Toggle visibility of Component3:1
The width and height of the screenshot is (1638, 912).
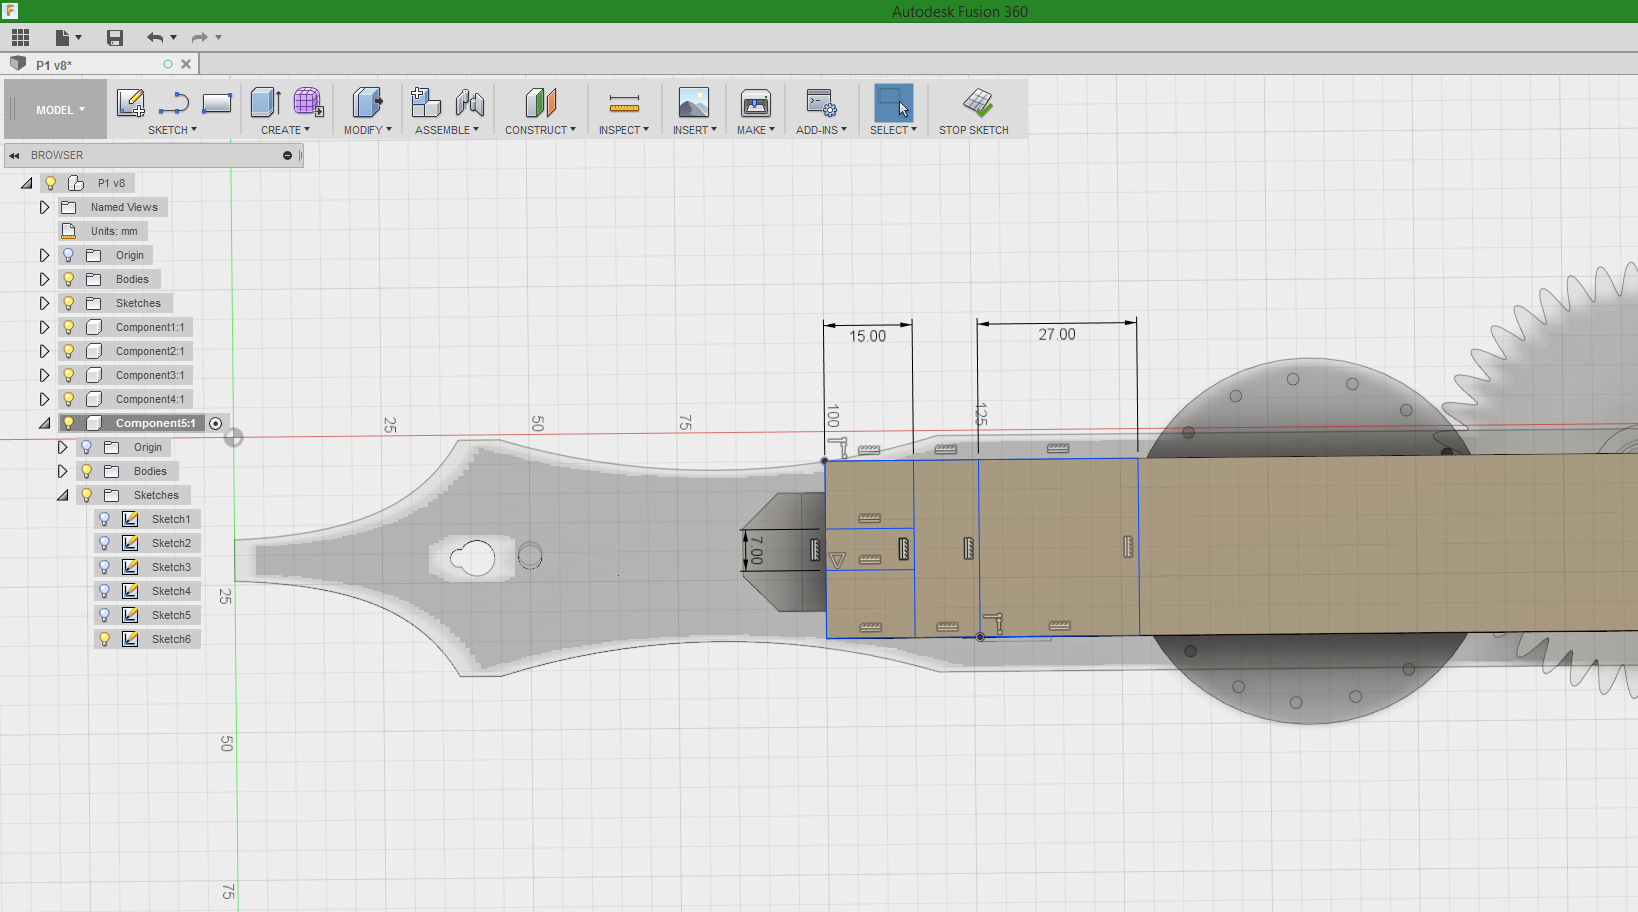click(68, 375)
